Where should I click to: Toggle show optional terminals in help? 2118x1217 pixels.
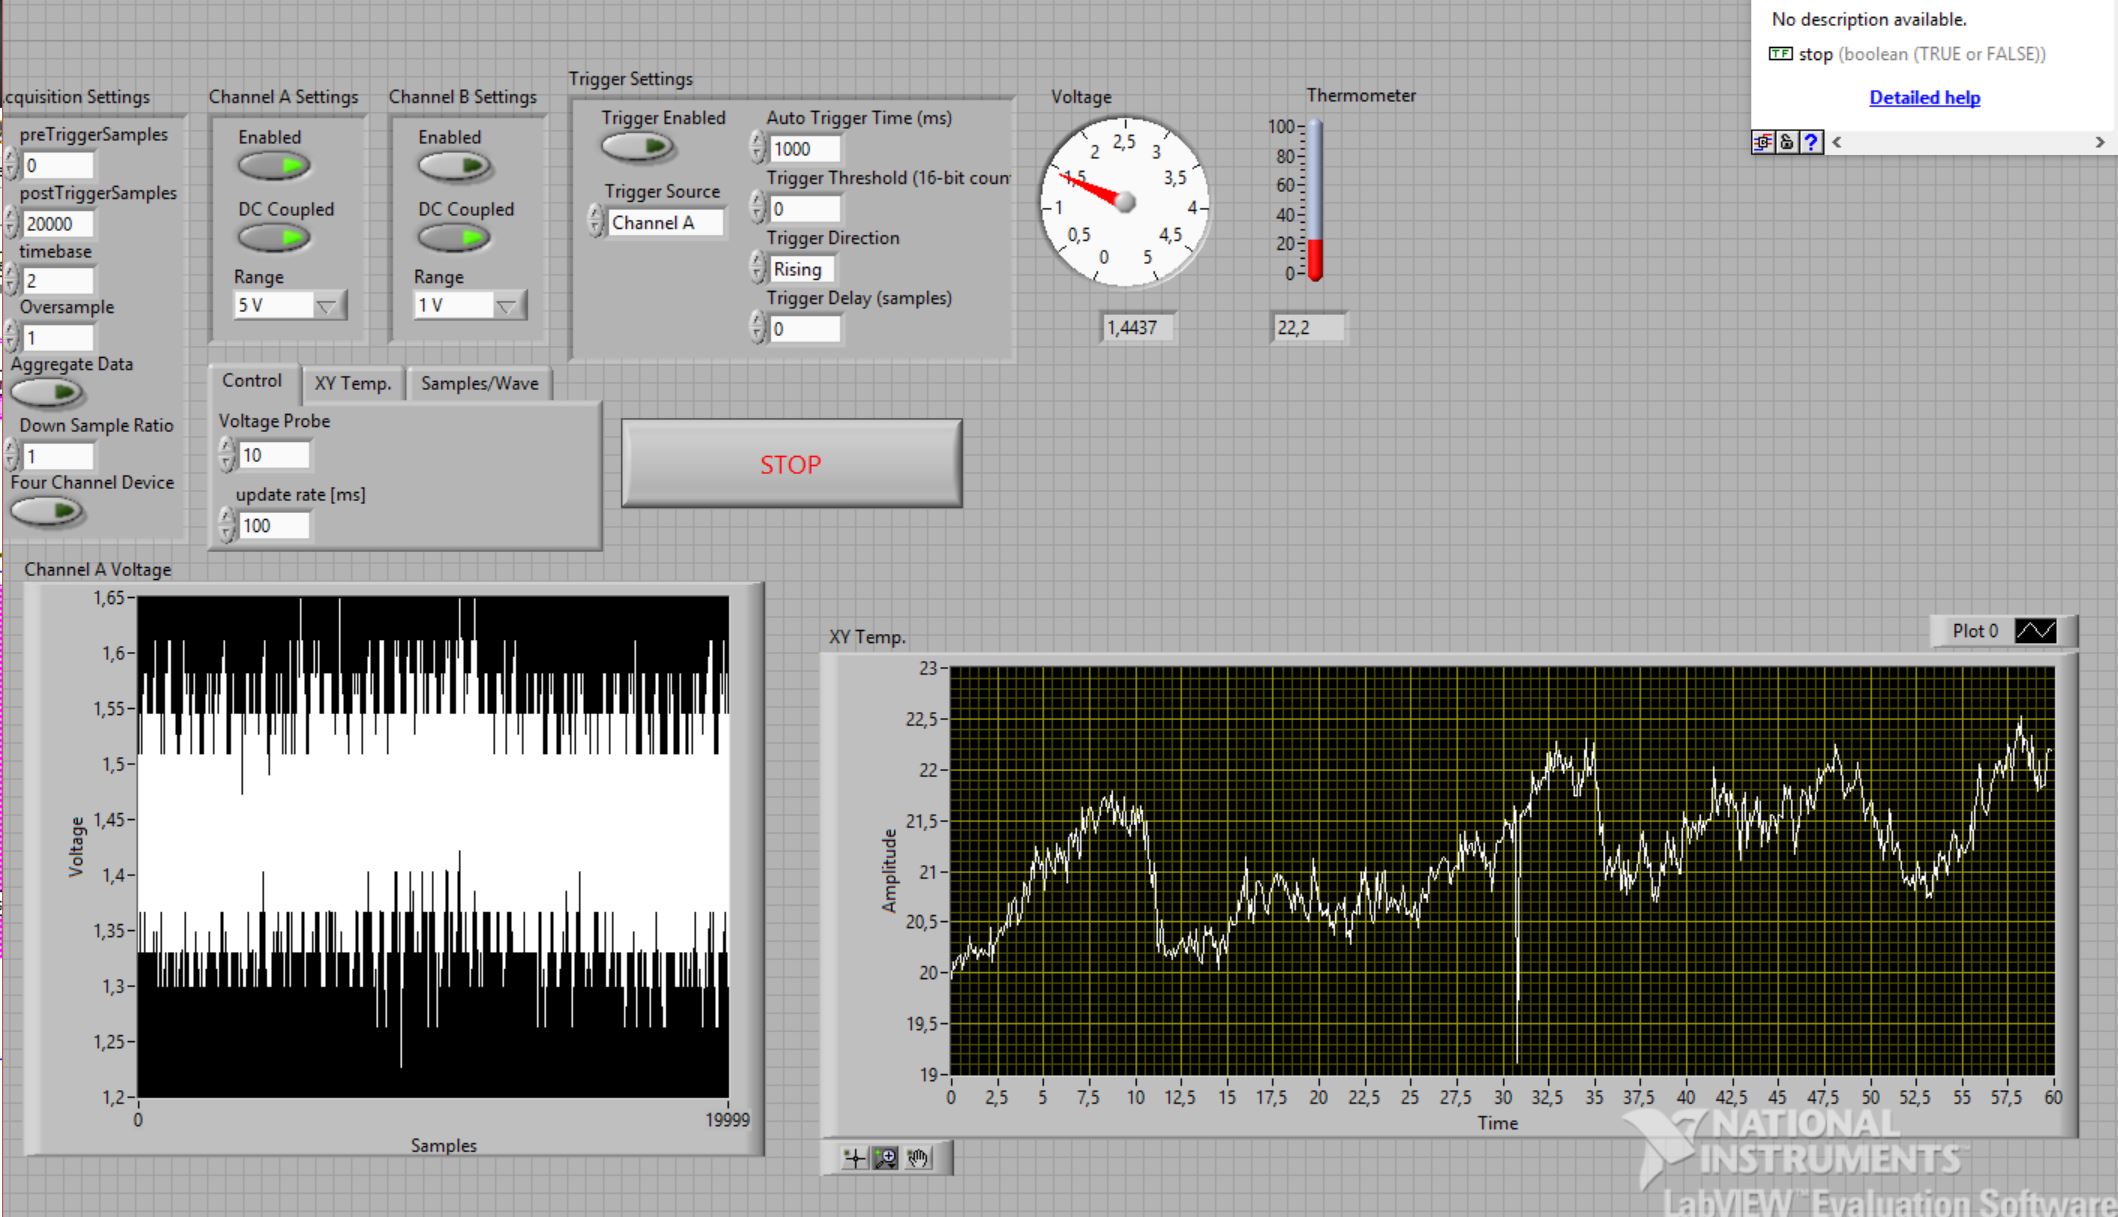pos(1763,142)
